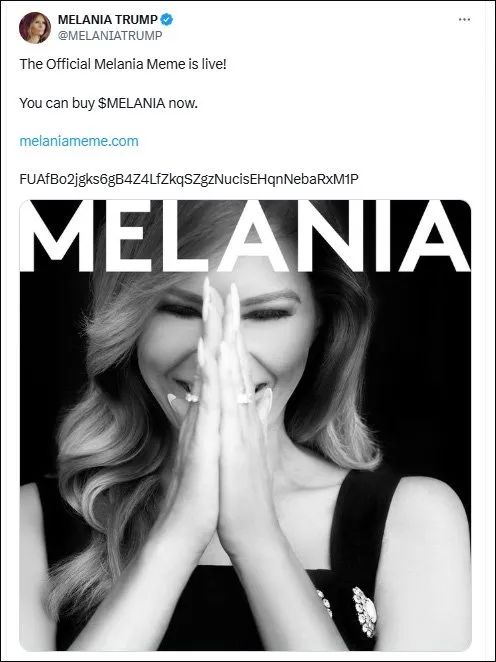Click the words "You can buy"

[x=57, y=103]
